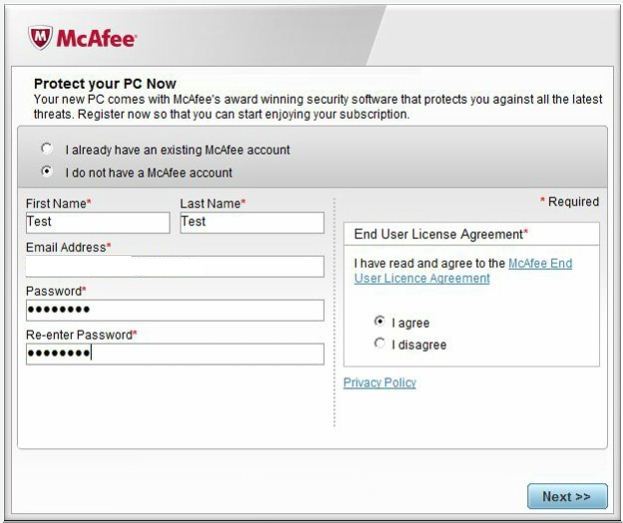Click the Re-enter Password field
This screenshot has height=523, width=623.
pos(175,354)
